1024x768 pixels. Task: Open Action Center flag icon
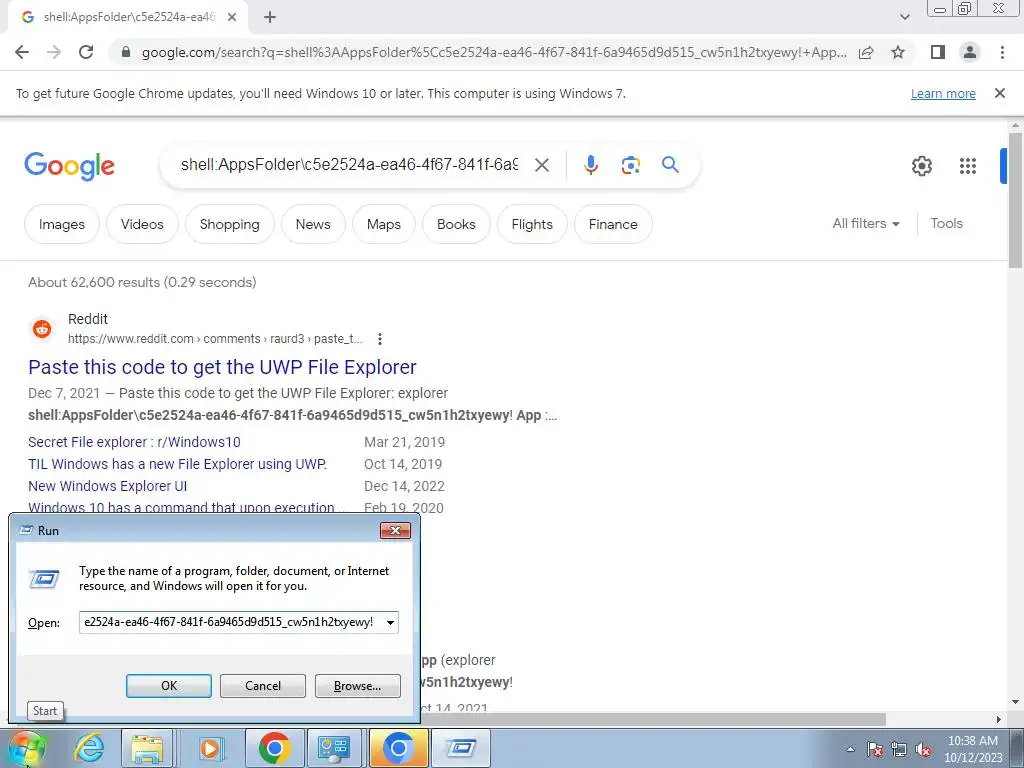(875, 749)
